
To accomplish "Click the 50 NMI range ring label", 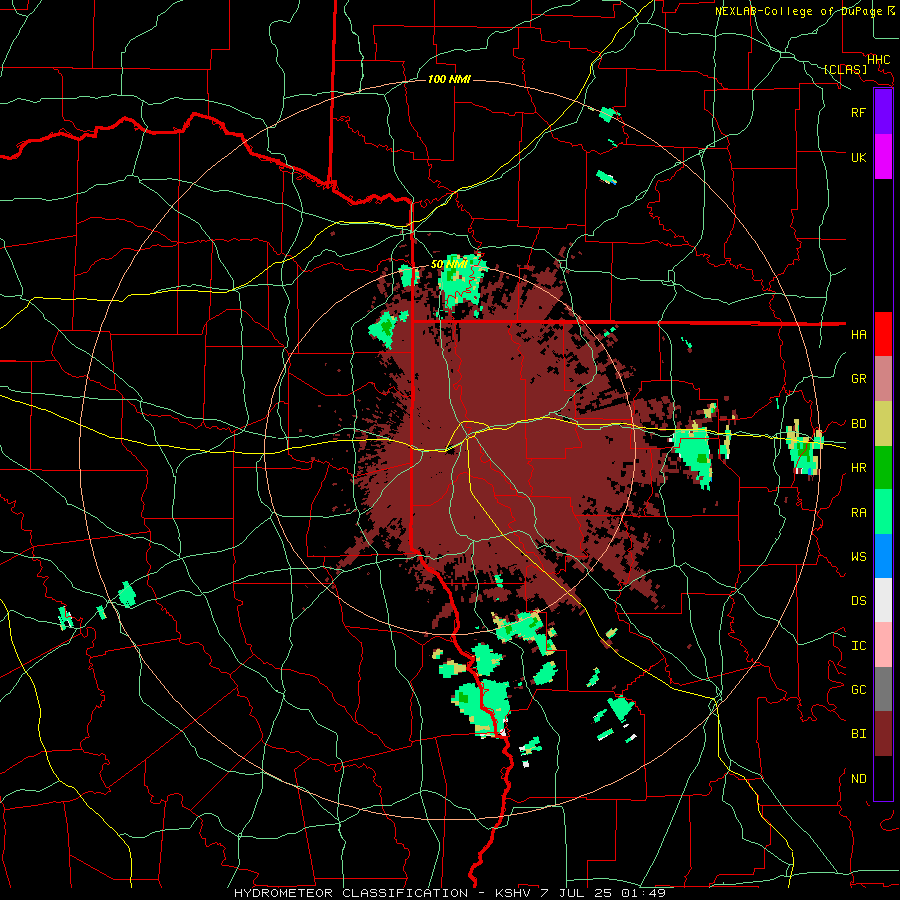I will [449, 265].
